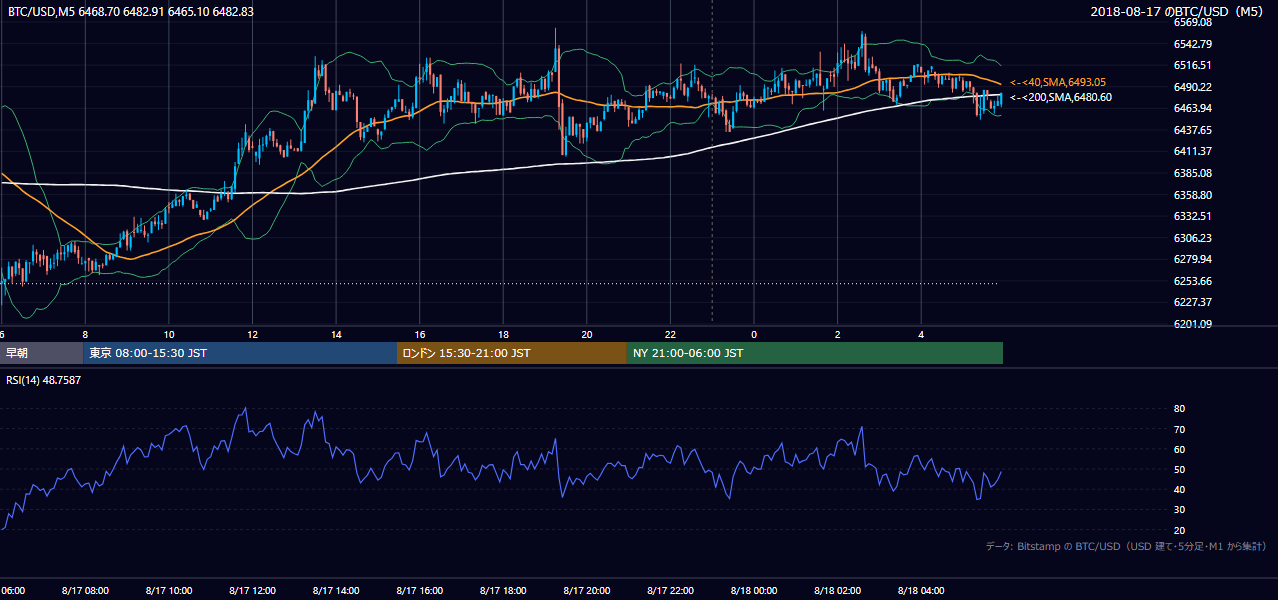The width and height of the screenshot is (1278, 600).
Task: Click price axis value 6569.08
Action: pyautogui.click(x=1192, y=22)
